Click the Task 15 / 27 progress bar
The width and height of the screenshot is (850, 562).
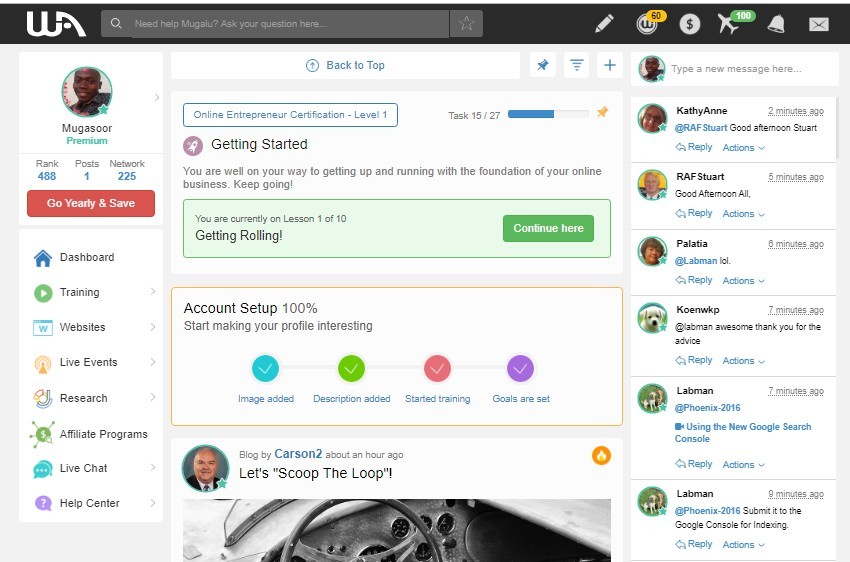pyautogui.click(x=548, y=114)
